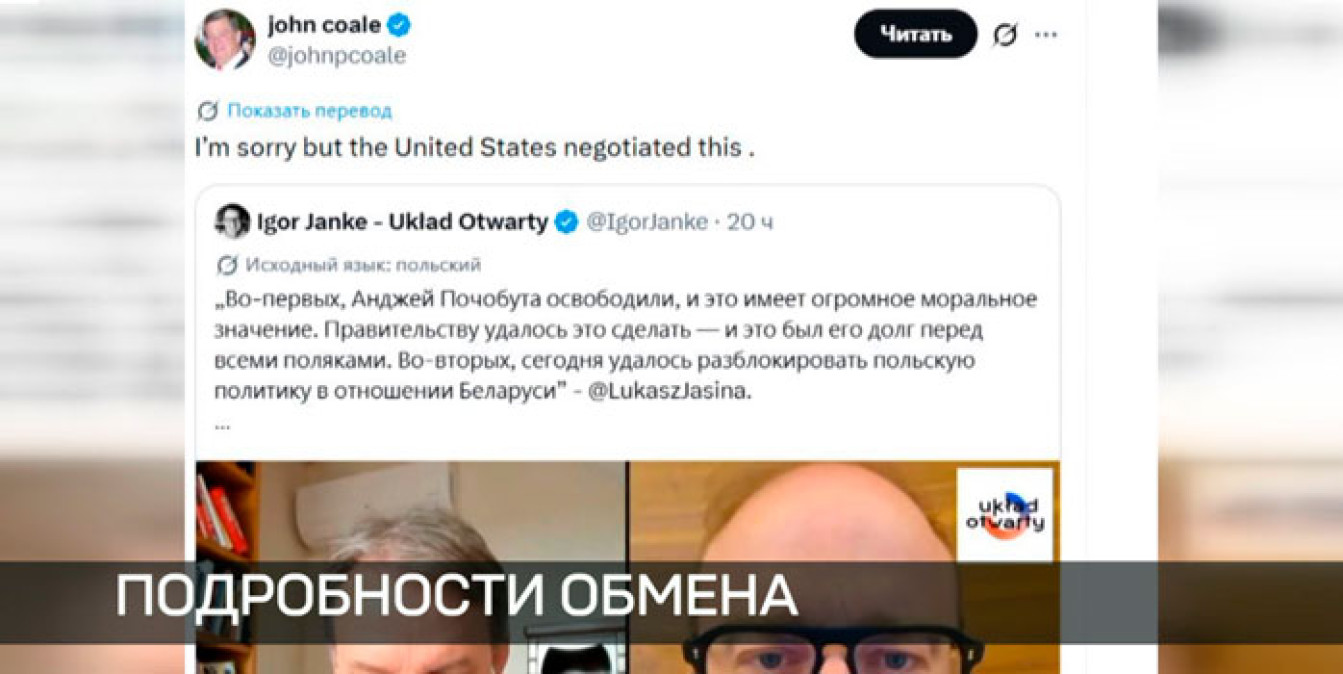Click the Читать follow button
The image size is (1343, 674).
(915, 34)
